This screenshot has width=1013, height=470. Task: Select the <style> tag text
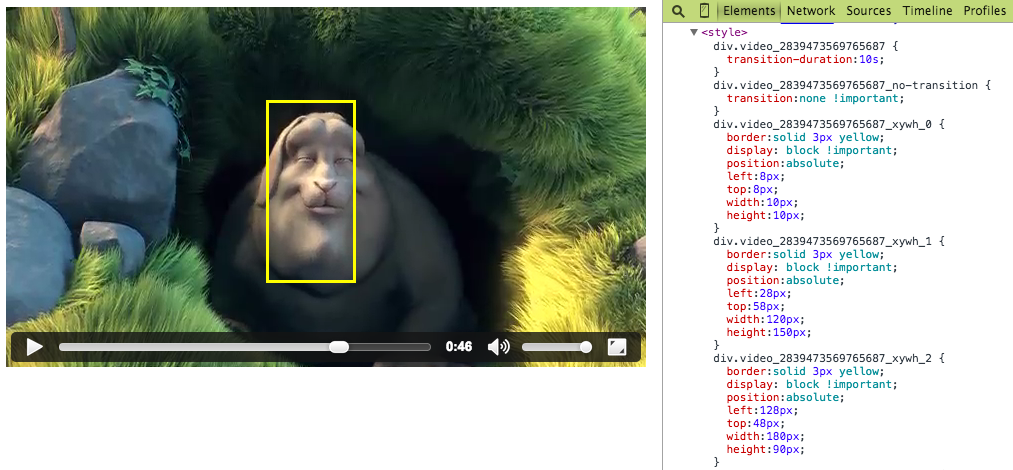[x=724, y=32]
